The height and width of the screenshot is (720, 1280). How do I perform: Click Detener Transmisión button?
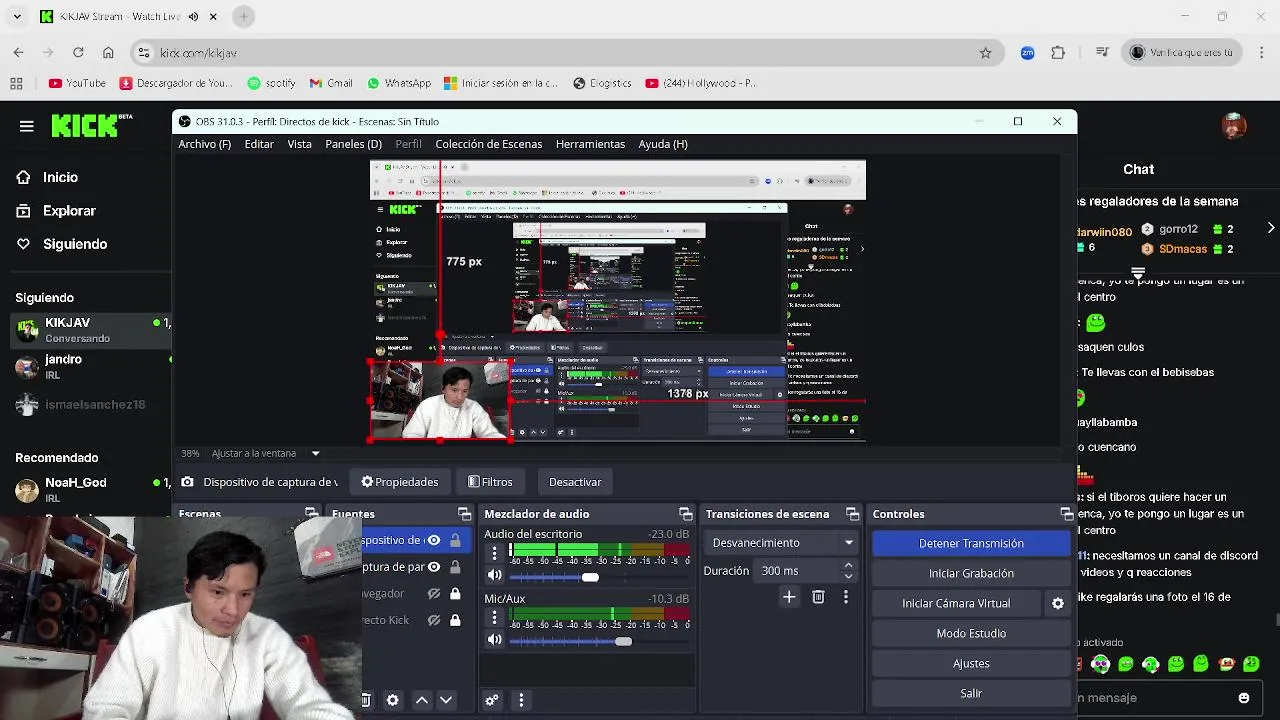(971, 543)
